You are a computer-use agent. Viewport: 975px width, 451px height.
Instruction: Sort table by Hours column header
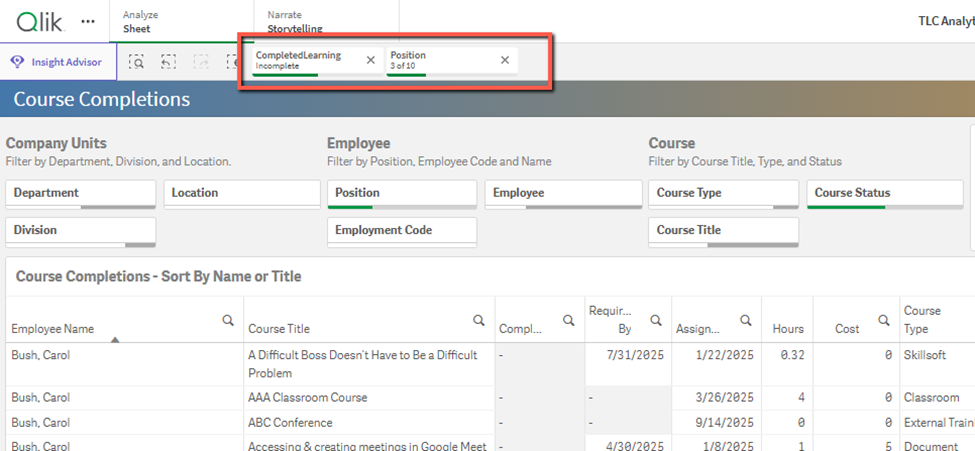point(788,328)
